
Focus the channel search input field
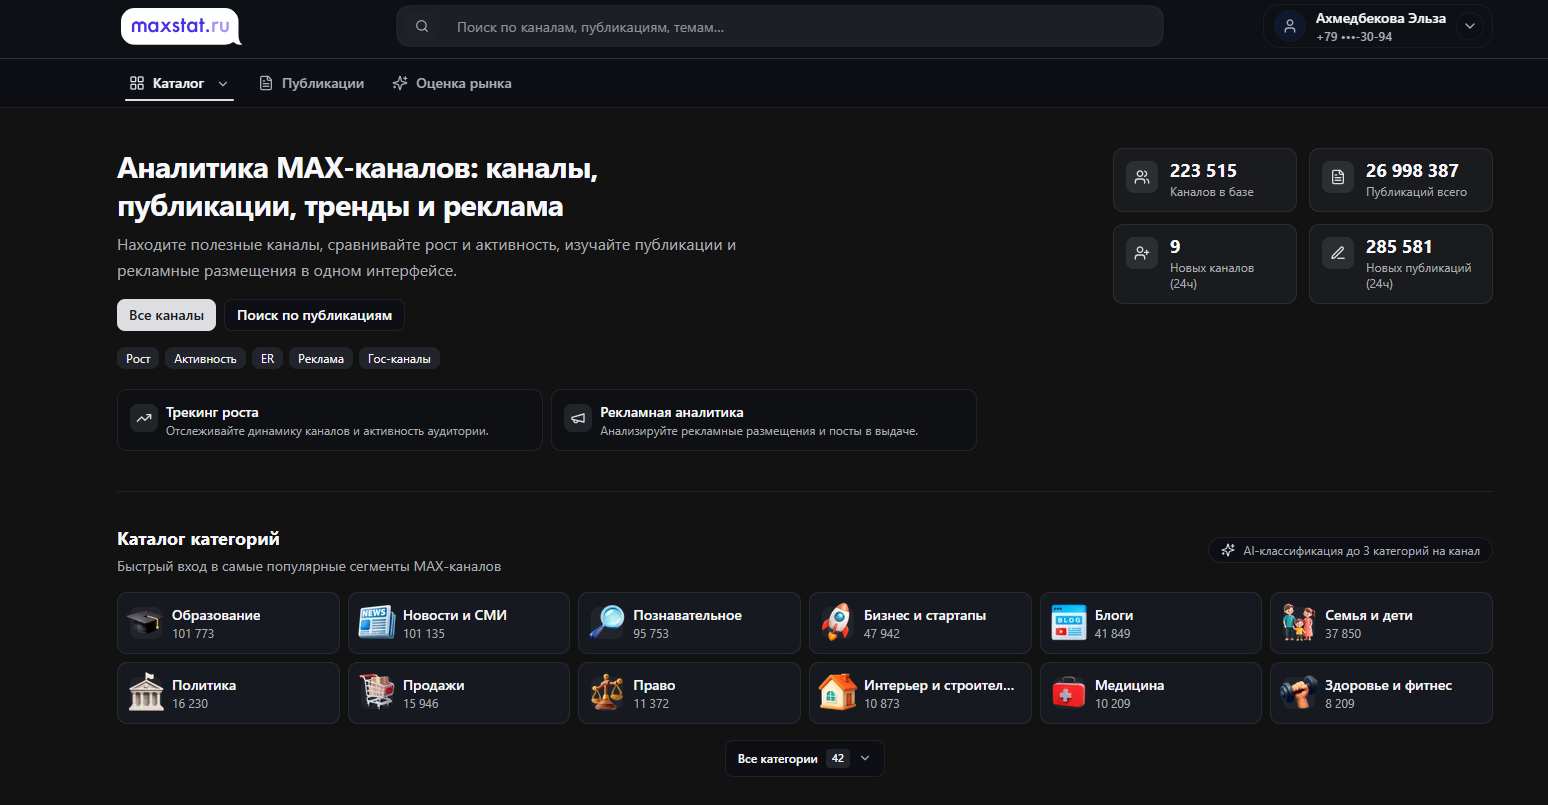pos(780,27)
